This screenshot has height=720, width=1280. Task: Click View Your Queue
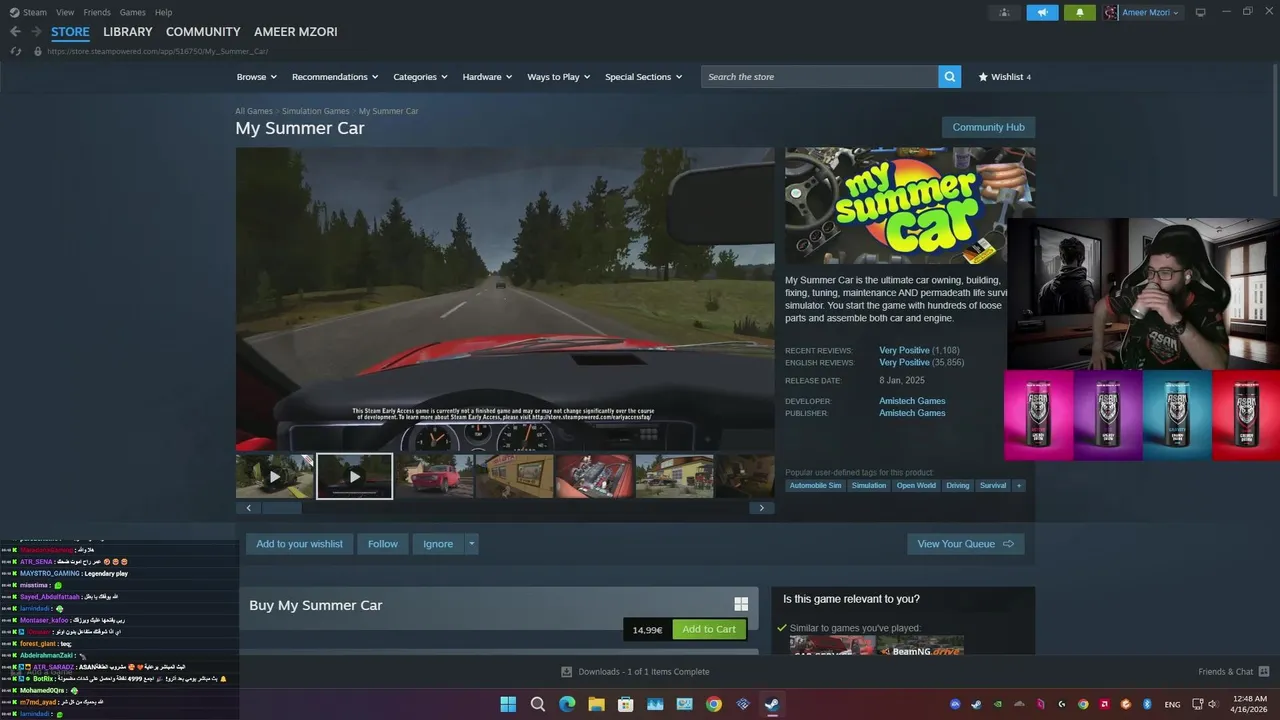tap(965, 544)
